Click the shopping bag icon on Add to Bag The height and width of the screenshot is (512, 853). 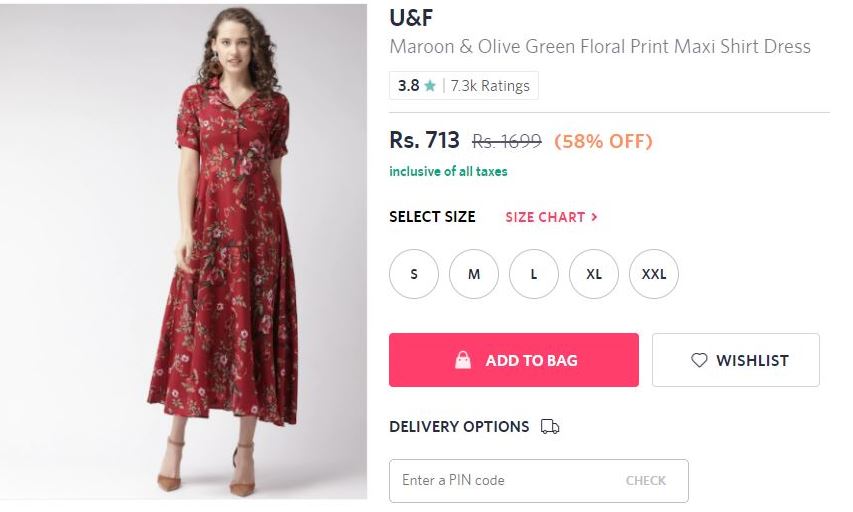coord(463,360)
